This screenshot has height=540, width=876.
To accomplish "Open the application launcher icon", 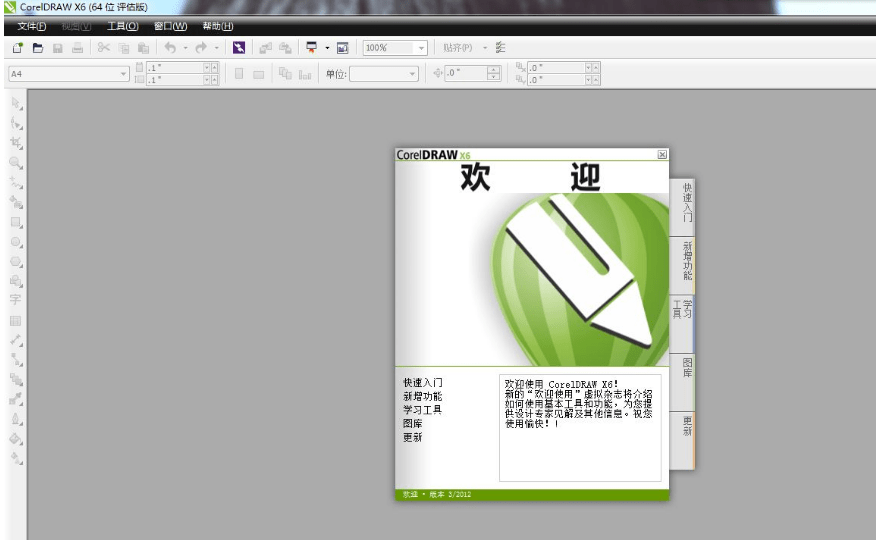I will click(313, 47).
